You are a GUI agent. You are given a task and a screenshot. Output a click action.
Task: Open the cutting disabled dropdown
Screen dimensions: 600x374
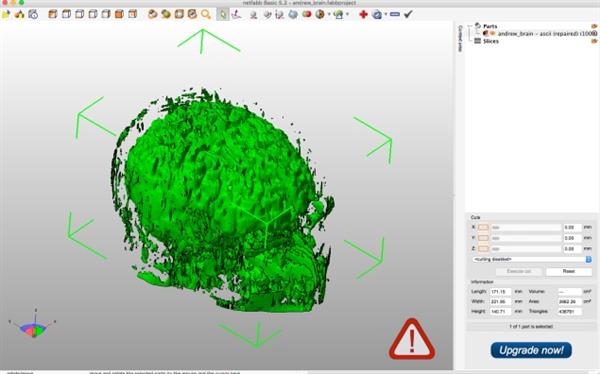pyautogui.click(x=532, y=260)
